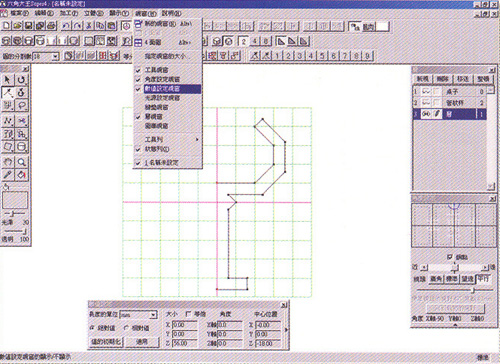Select the 相對值 radio button
Image resolution: width=500 pixels, height=364 pixels.
pos(126,328)
